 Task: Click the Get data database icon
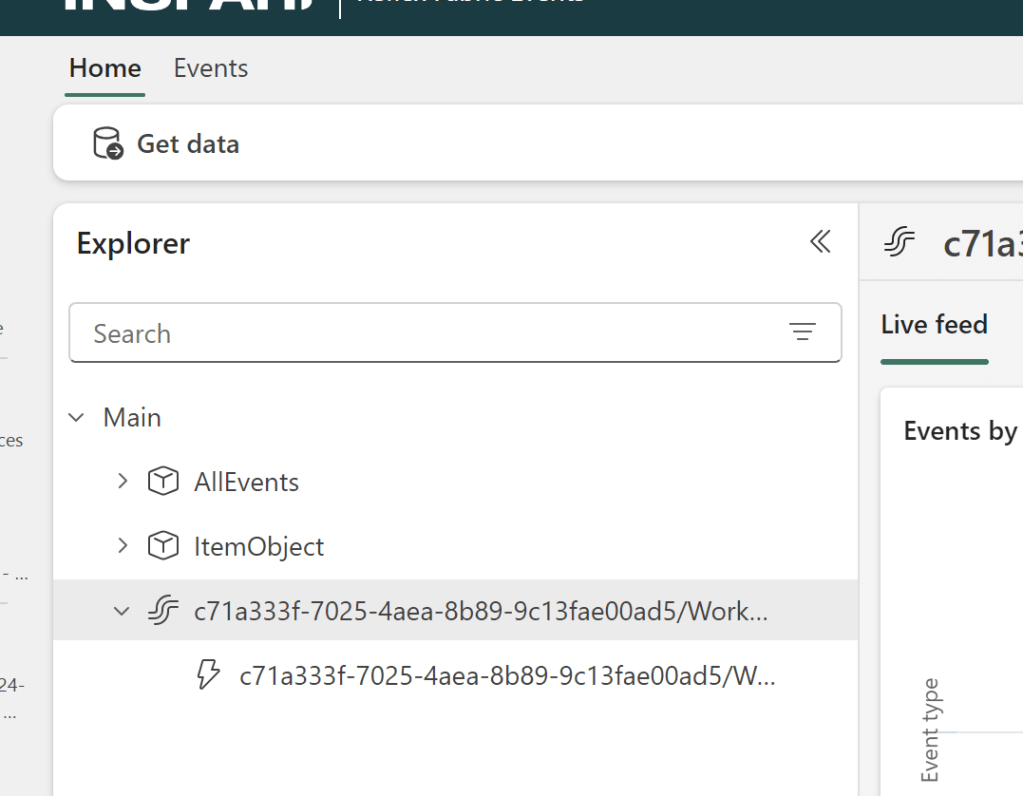pyautogui.click(x=107, y=144)
